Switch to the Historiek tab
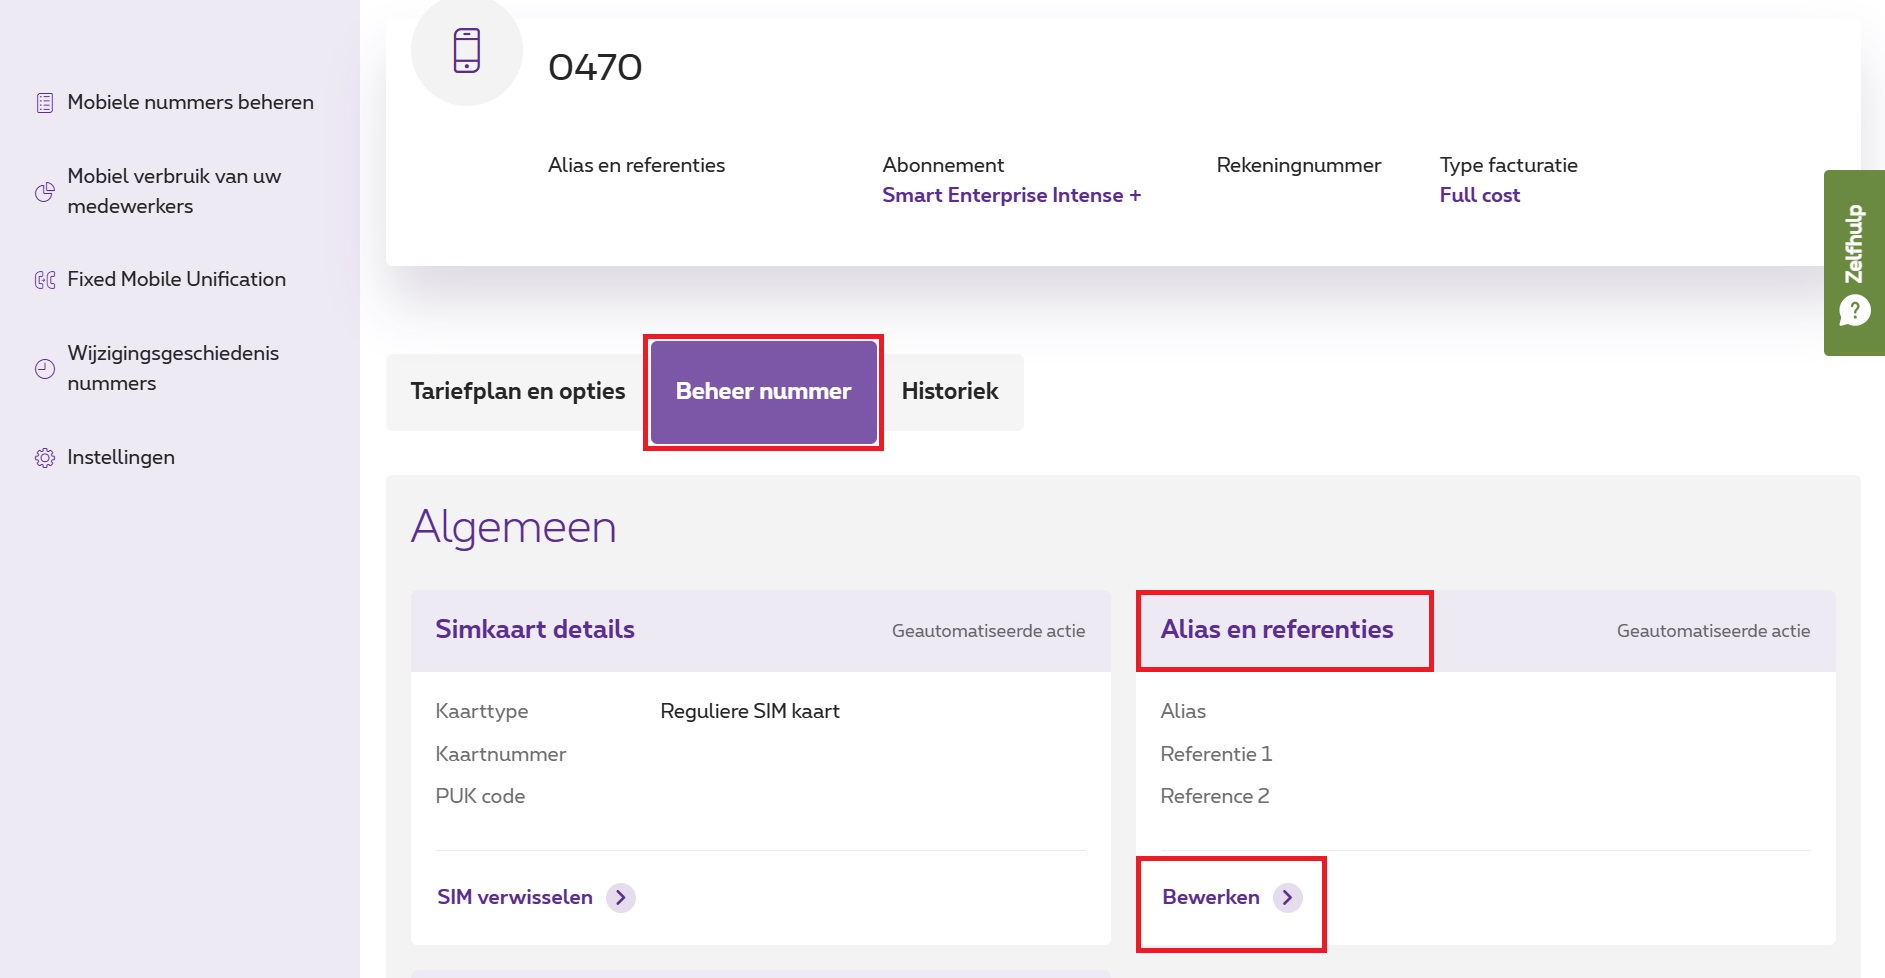Screen dimensions: 1885x978 coord(950,392)
